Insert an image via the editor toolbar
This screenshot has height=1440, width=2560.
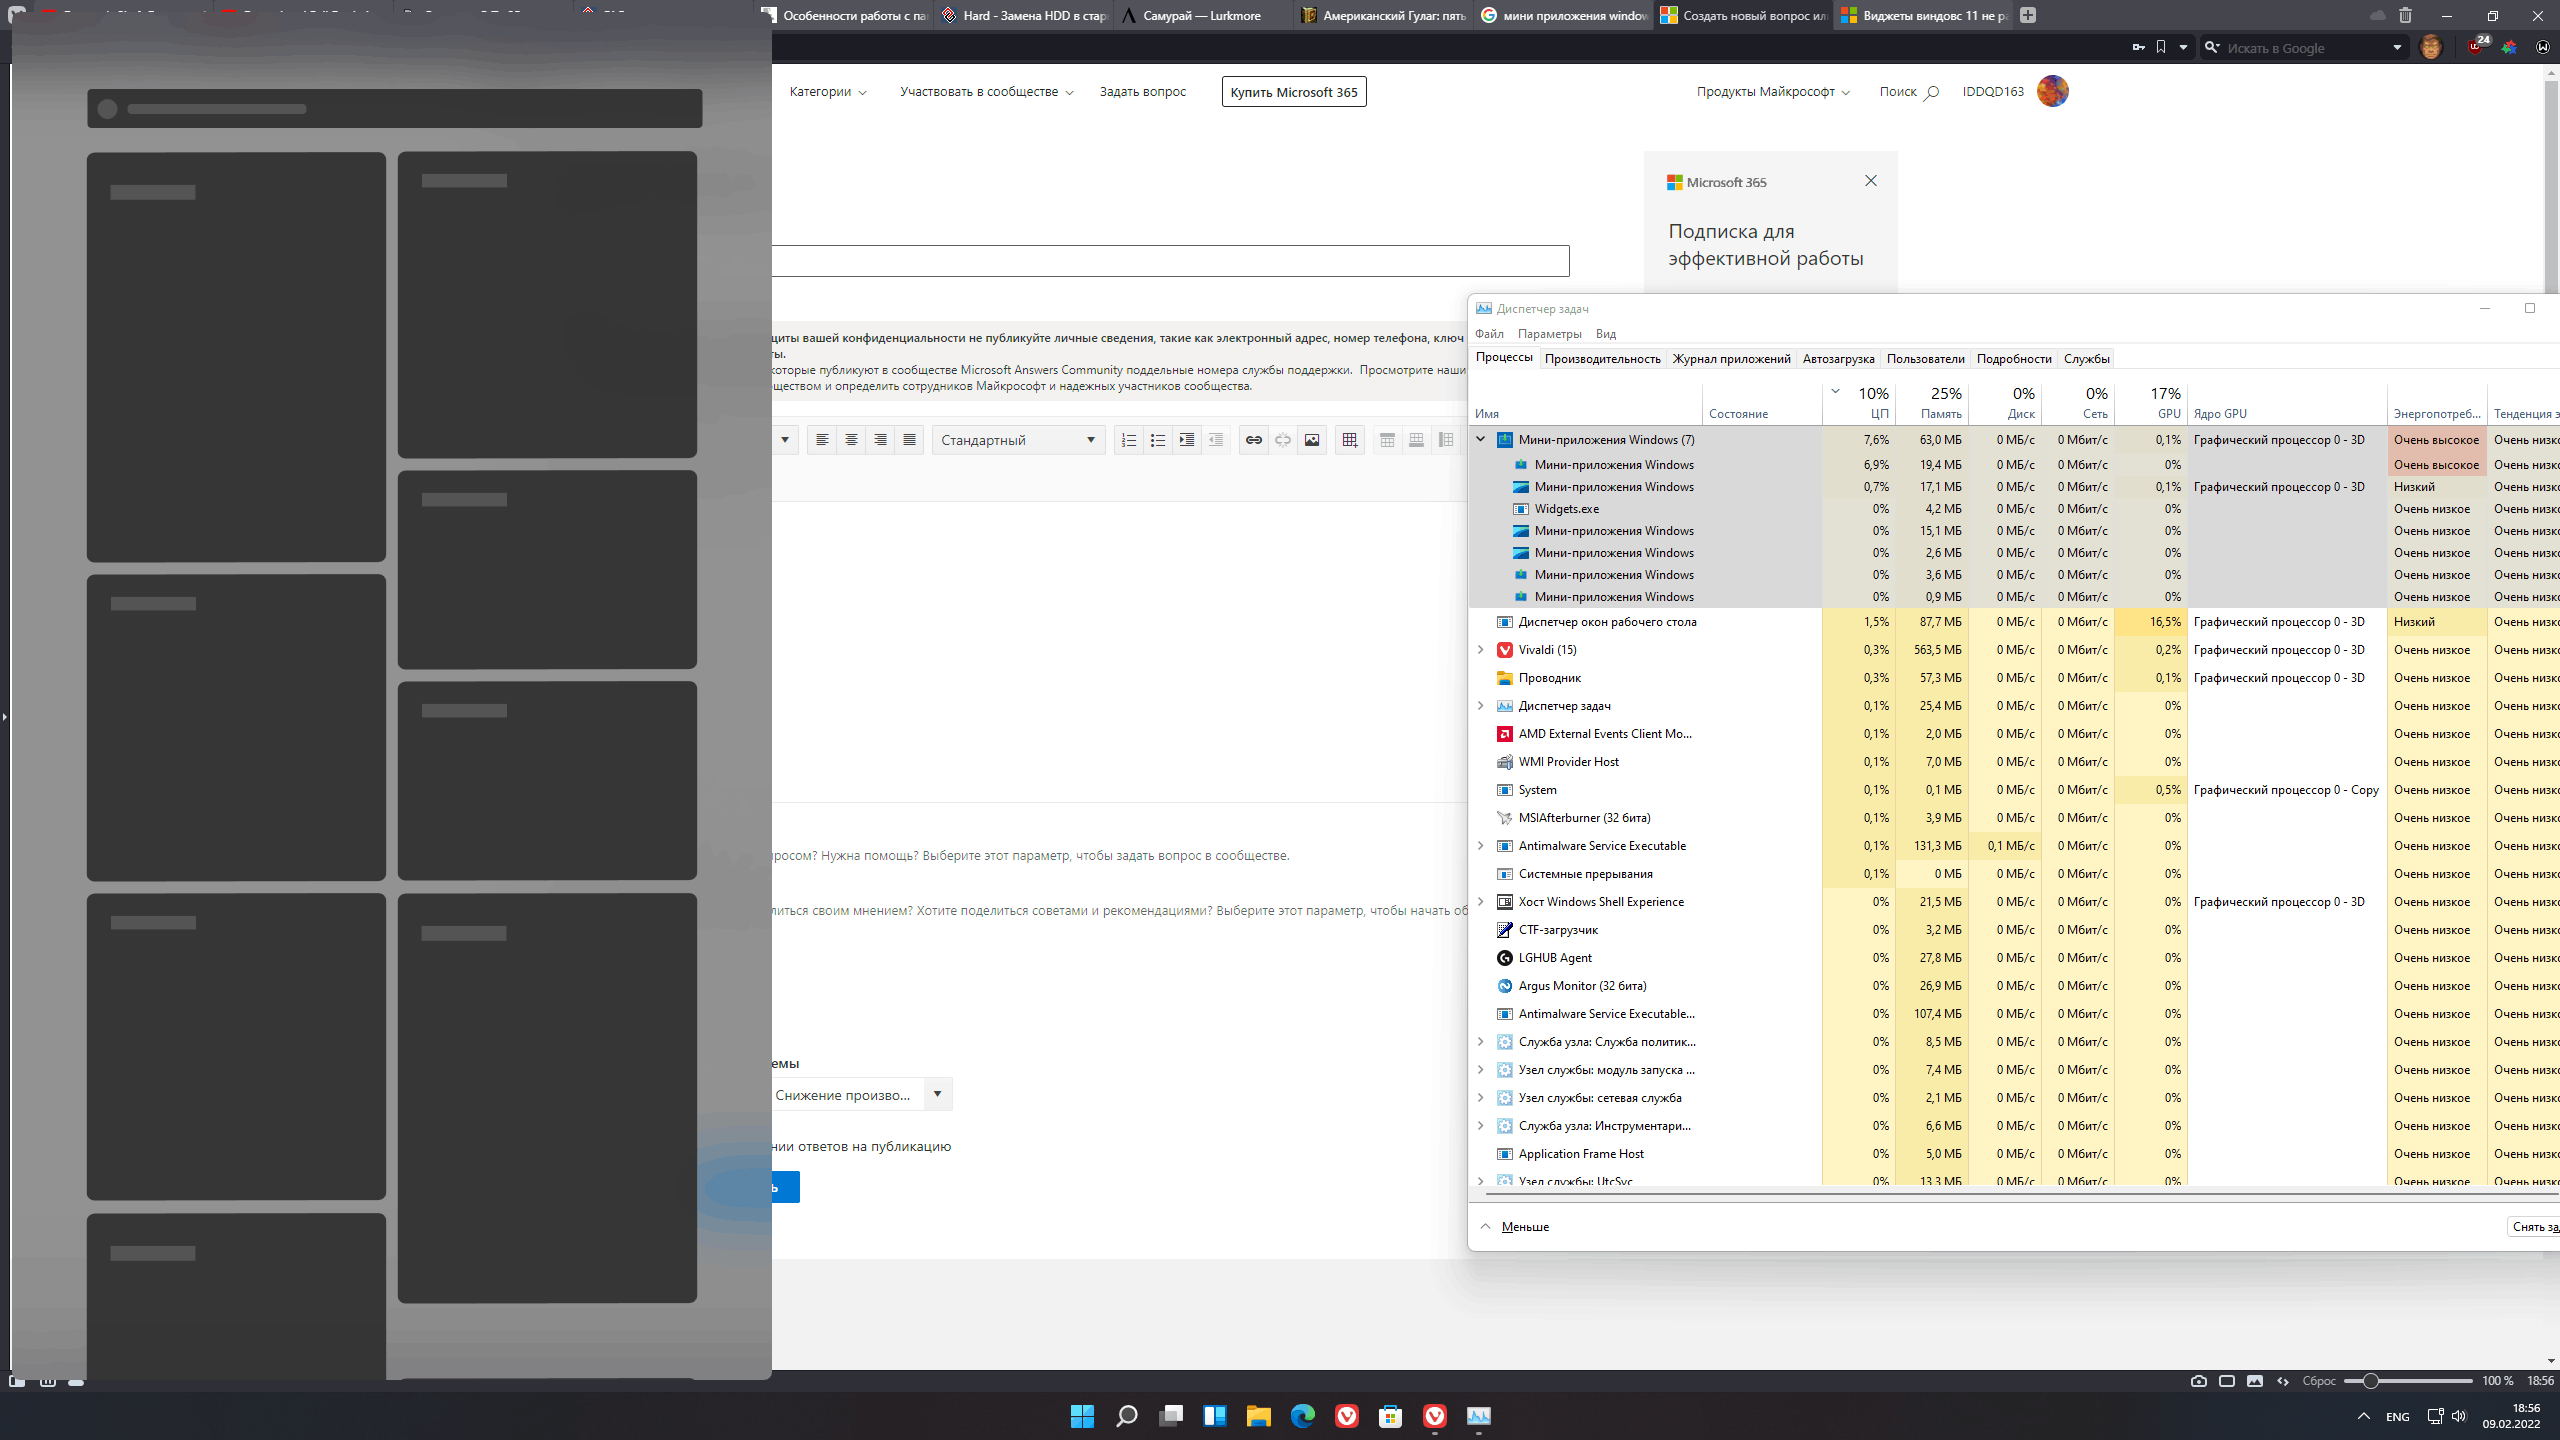(x=1312, y=440)
